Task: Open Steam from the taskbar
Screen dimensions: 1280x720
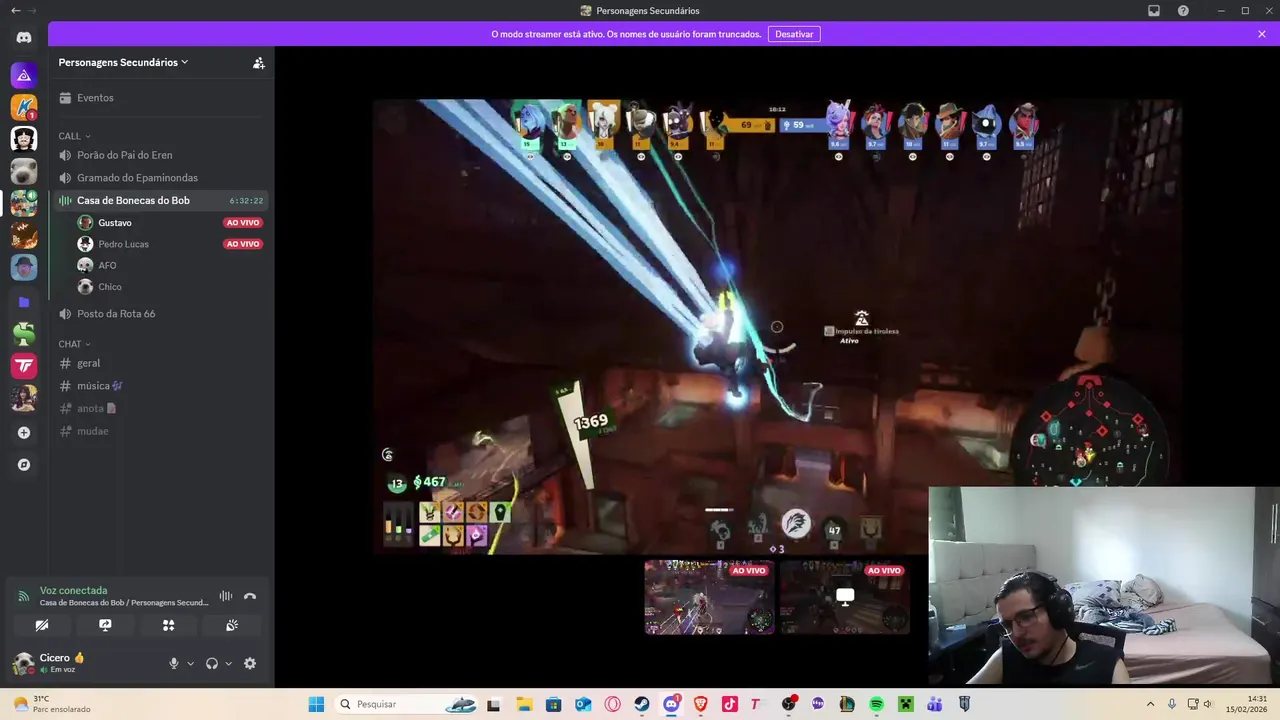Action: coord(642,704)
